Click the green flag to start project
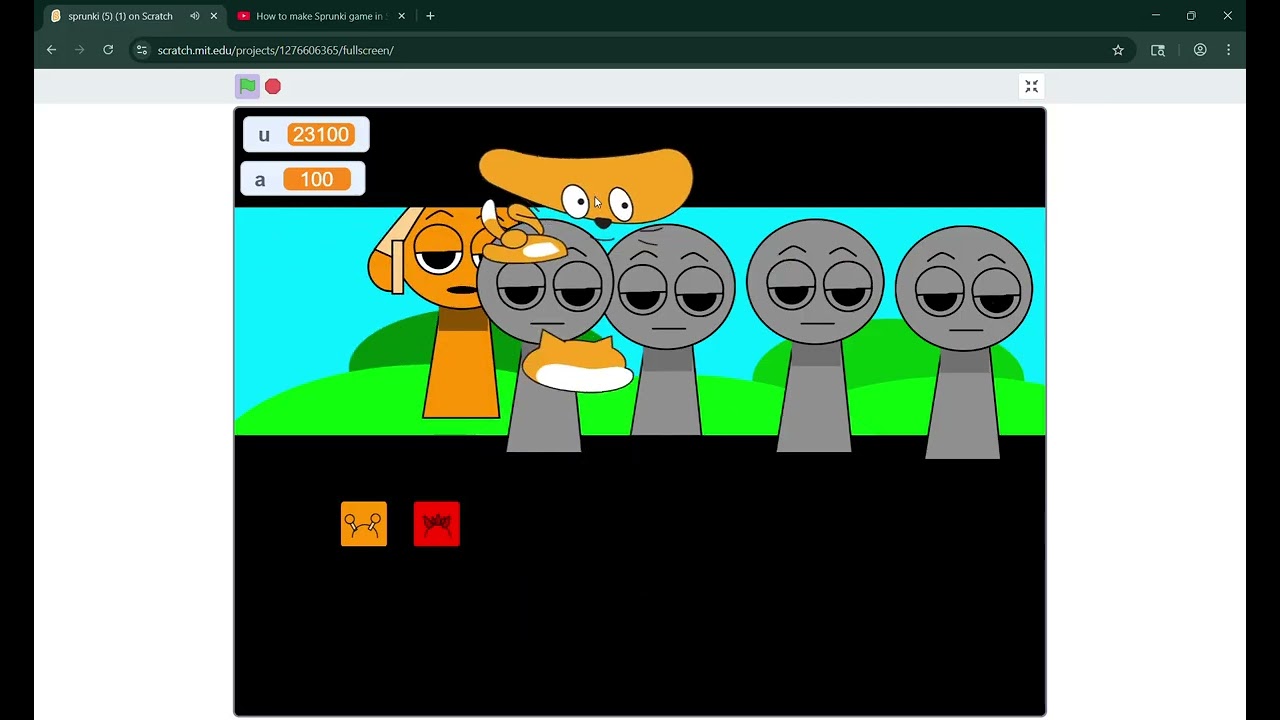Viewport: 1280px width, 720px height. (x=247, y=86)
